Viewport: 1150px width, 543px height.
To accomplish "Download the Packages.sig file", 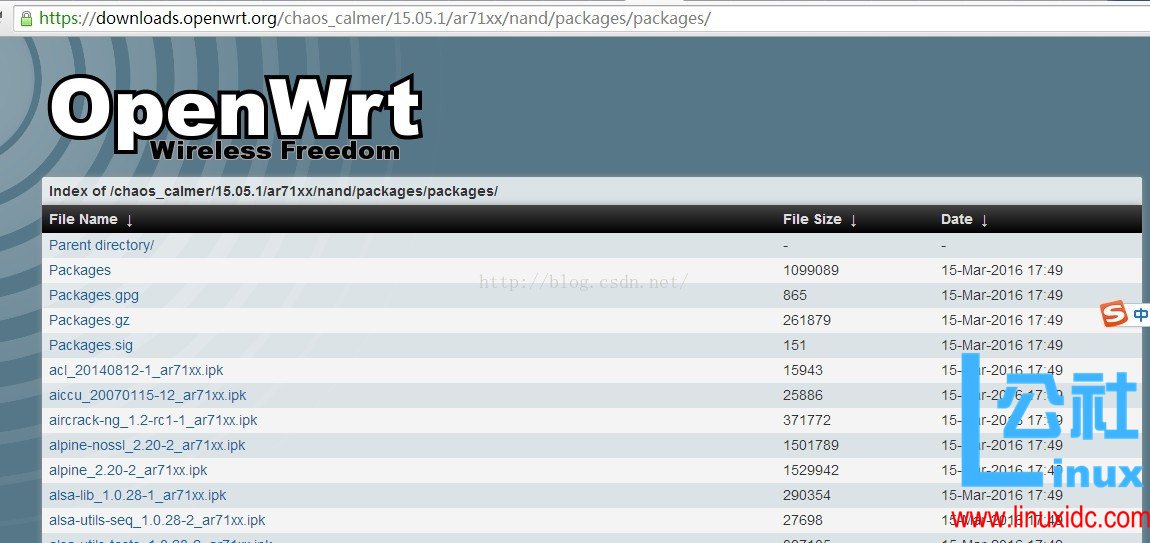I will (91, 345).
